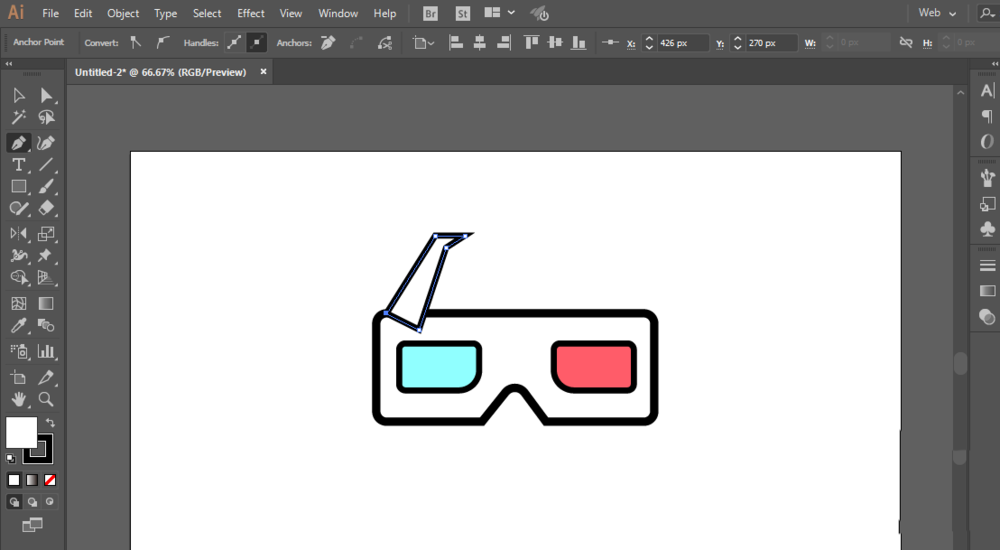Click Vertical Align Center
This screenshot has width=1000, height=550.
[x=555, y=43]
